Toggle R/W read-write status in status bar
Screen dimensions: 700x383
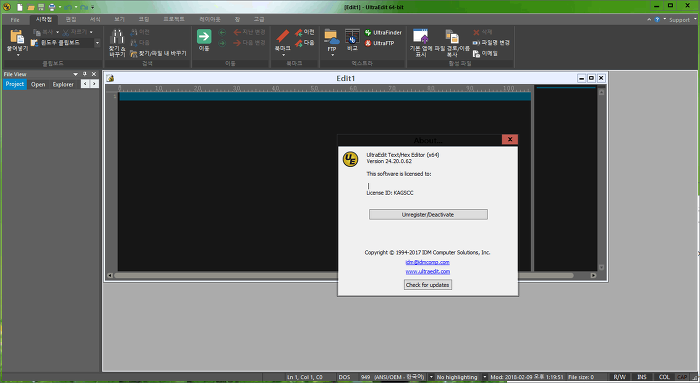(x=620, y=377)
